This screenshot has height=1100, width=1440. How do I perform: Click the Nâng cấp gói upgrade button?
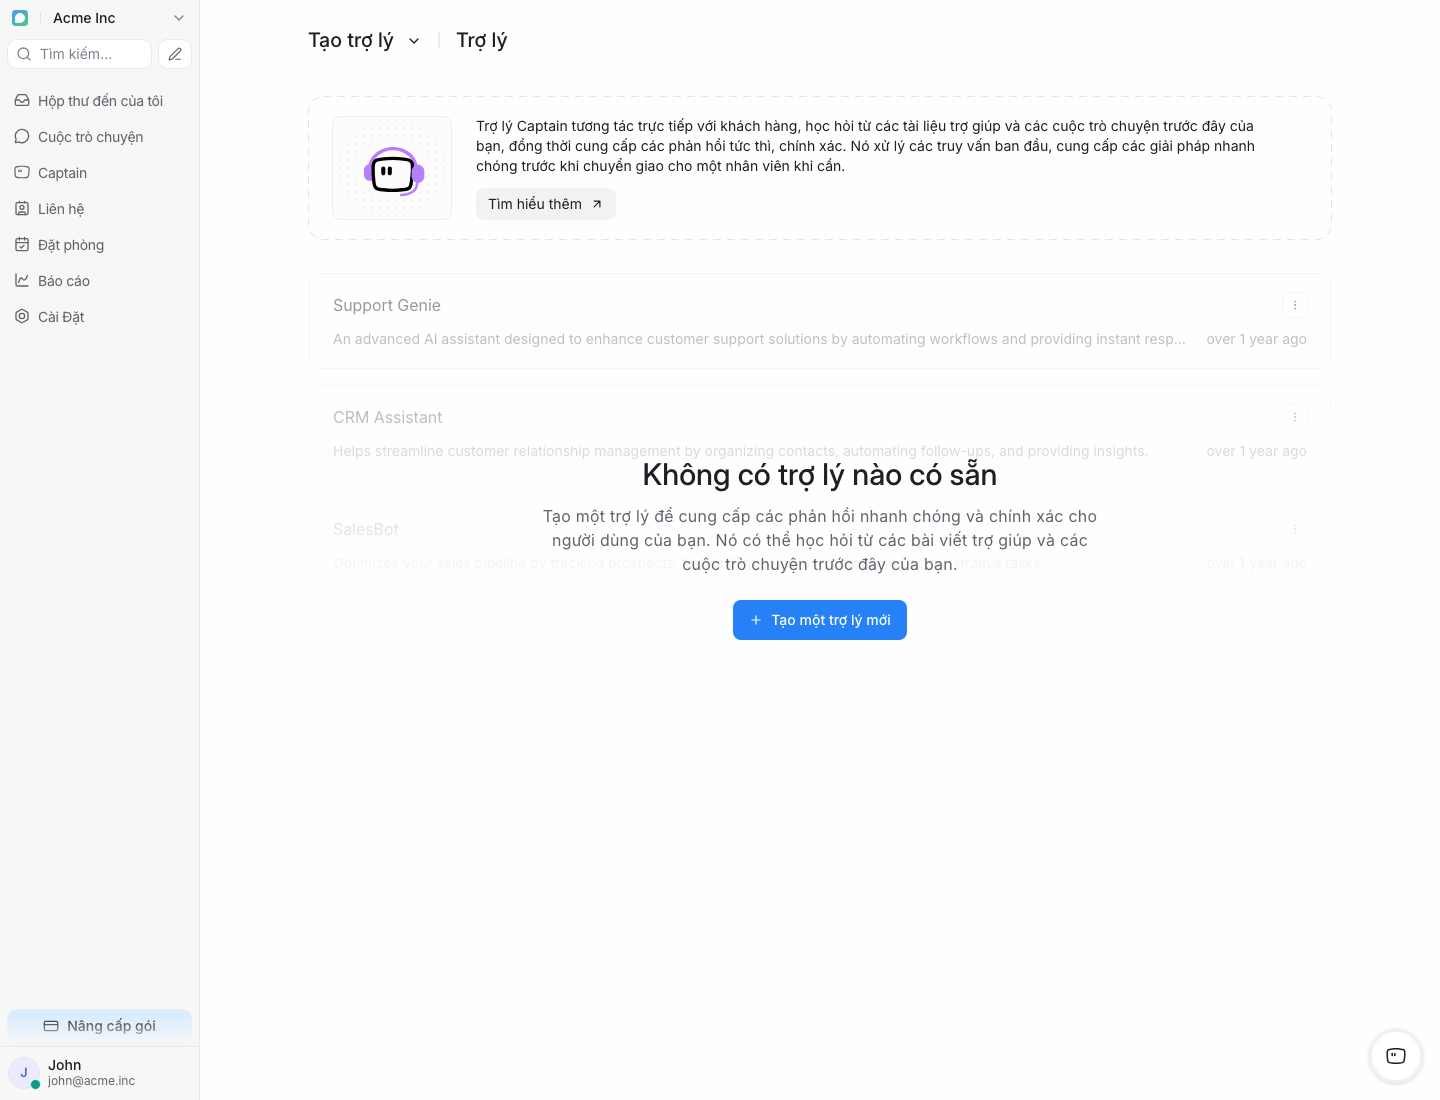(x=99, y=1025)
